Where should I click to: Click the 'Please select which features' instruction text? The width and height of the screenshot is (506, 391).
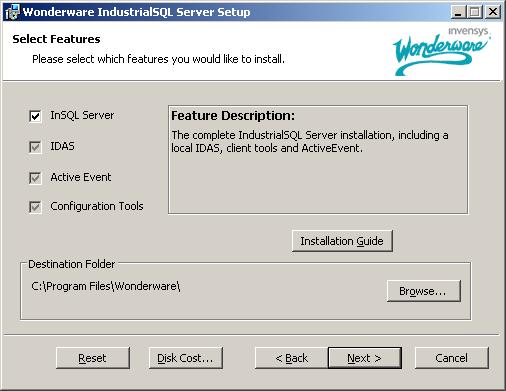[158, 59]
